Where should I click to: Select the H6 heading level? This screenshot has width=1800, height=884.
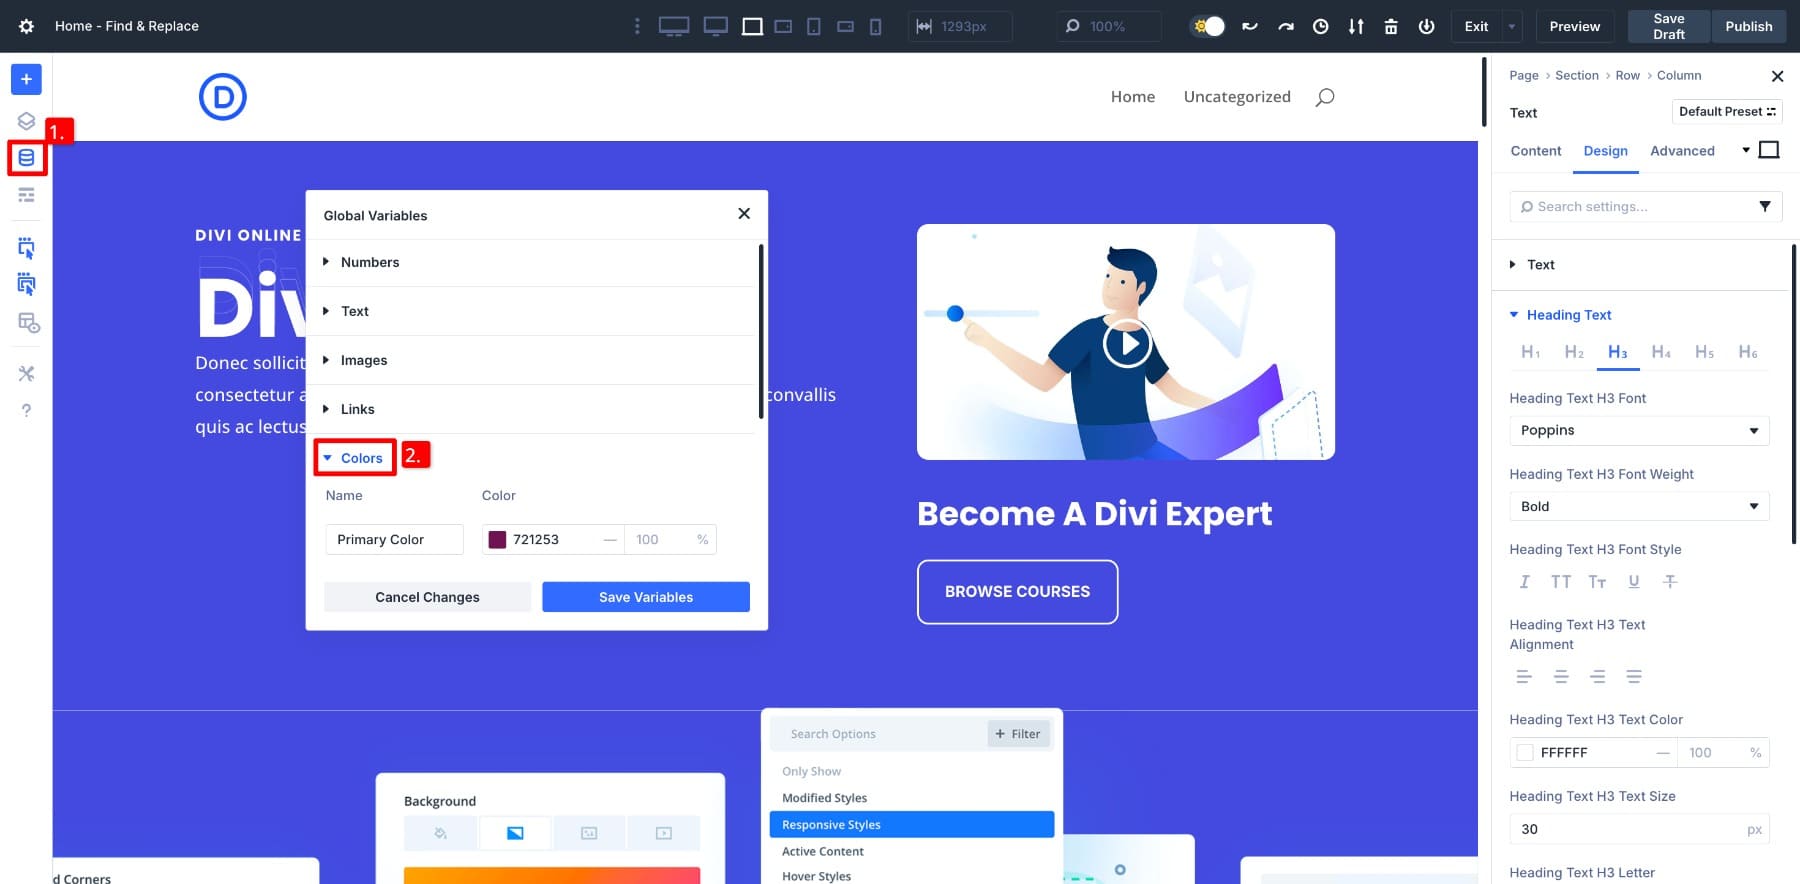pos(1748,352)
